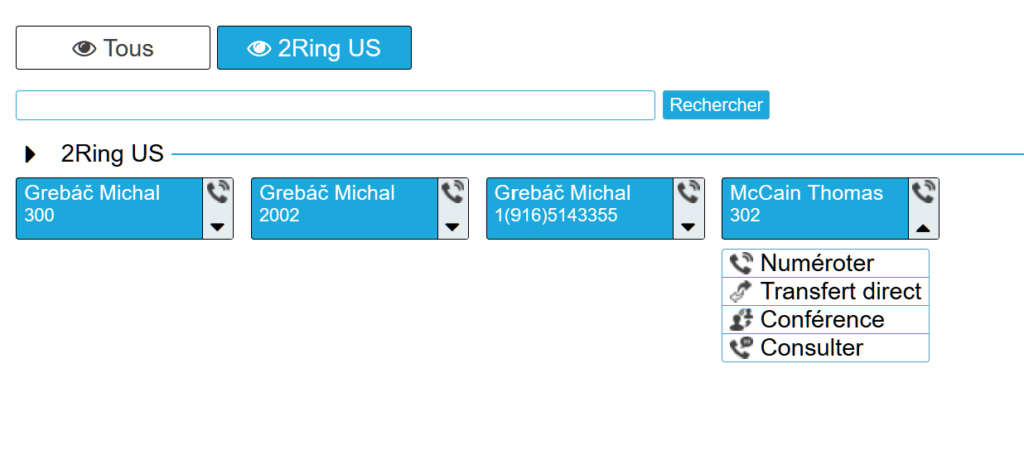Viewport: 1024px width, 456px height.
Task: Click phone icon on the 1(916)5143355 card
Action: point(688,191)
